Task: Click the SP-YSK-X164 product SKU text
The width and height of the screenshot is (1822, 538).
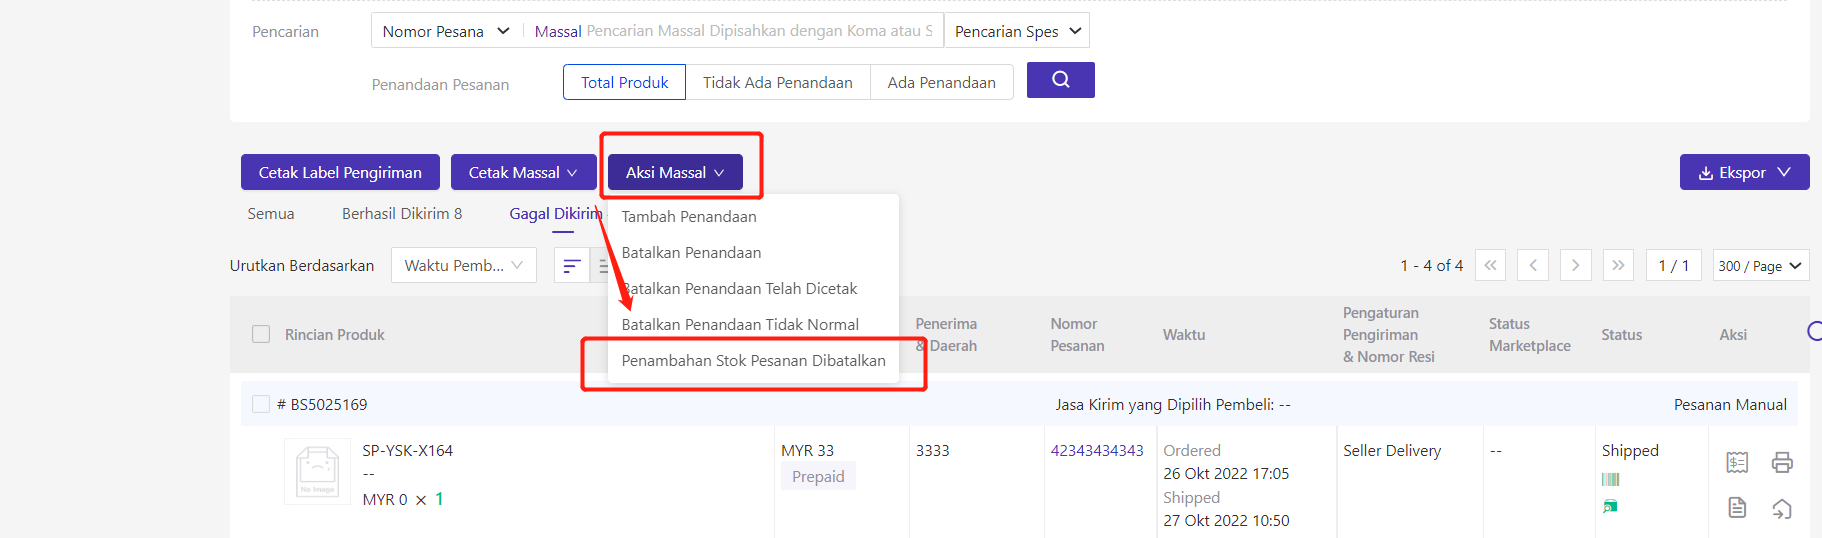Action: 407,450
